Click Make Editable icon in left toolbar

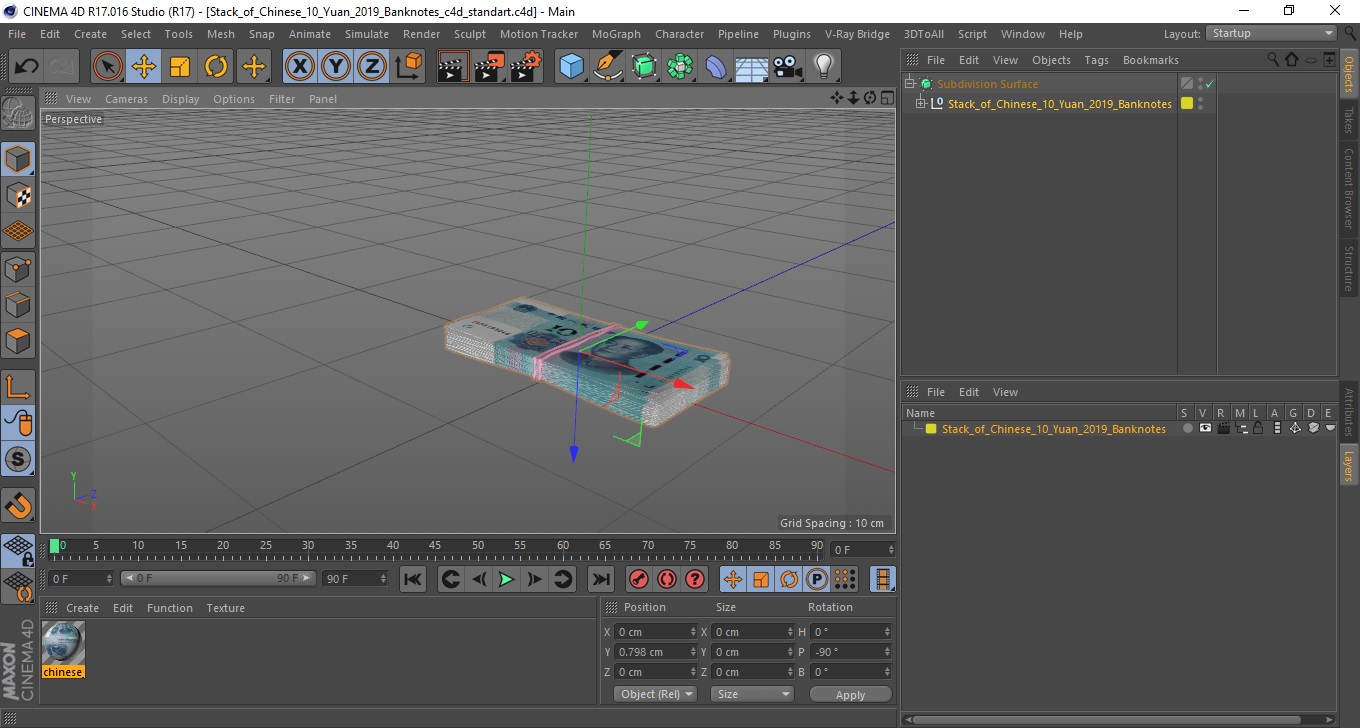18,114
